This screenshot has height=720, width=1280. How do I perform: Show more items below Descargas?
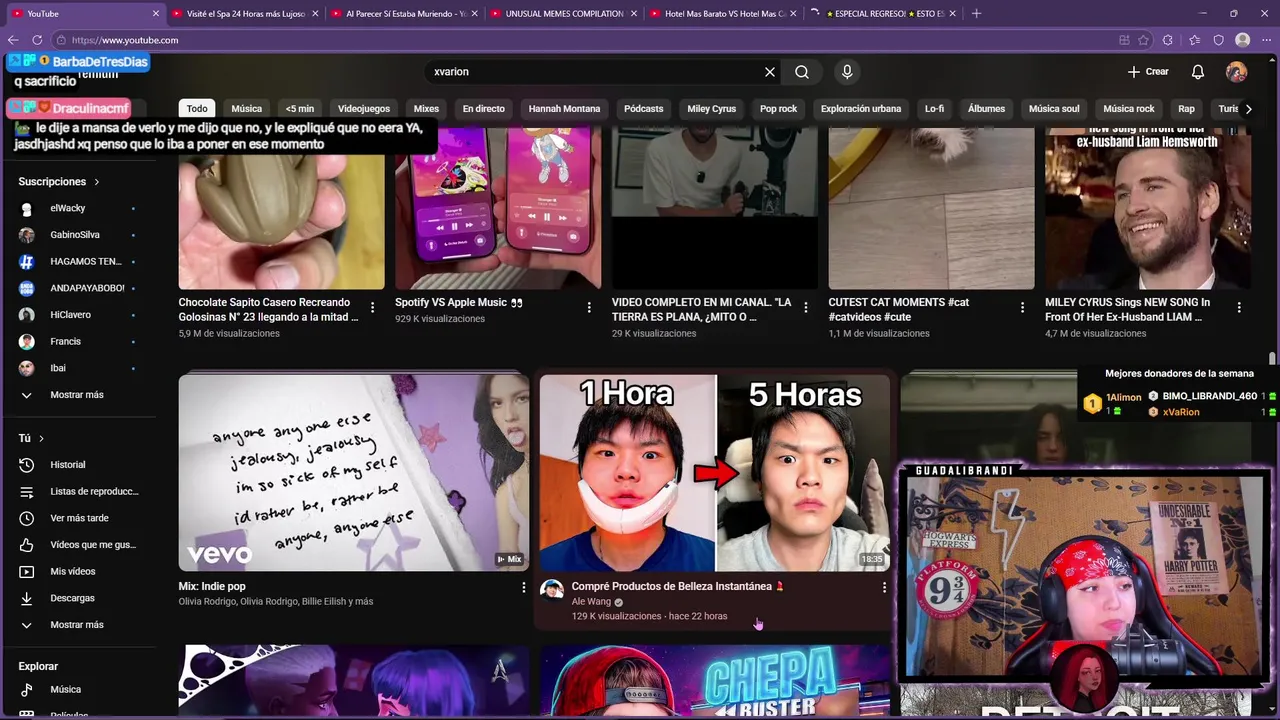point(78,625)
